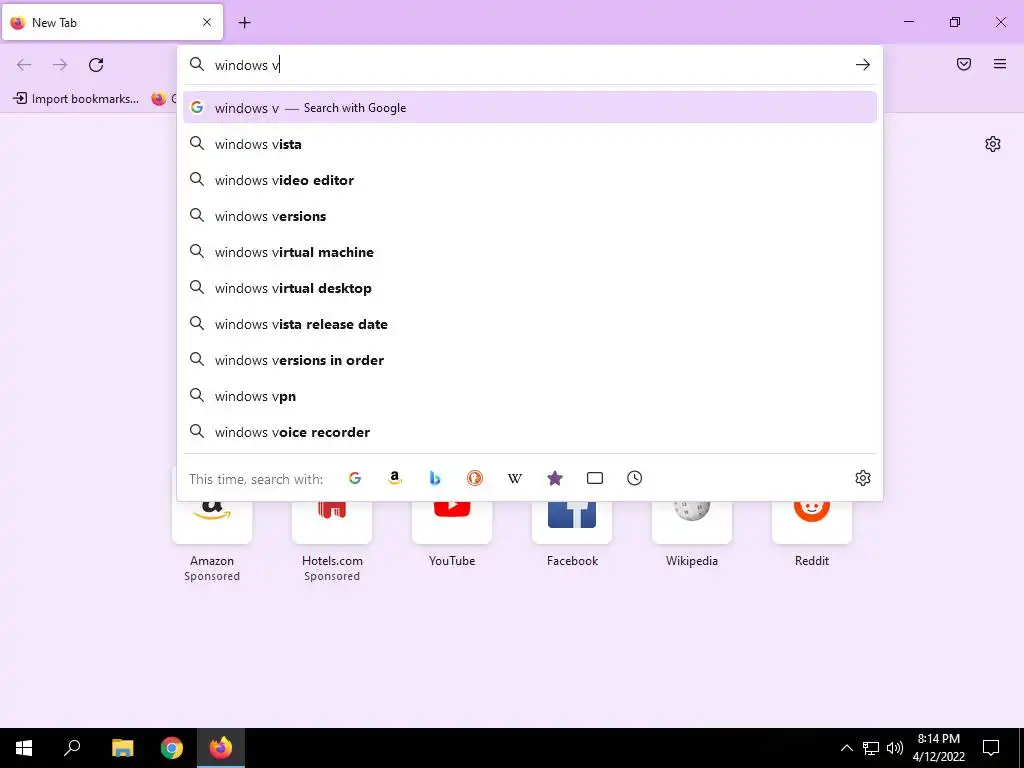The height and width of the screenshot is (768, 1024).
Task: Select the 'windows virtual machine' suggestion
Action: [x=530, y=251]
